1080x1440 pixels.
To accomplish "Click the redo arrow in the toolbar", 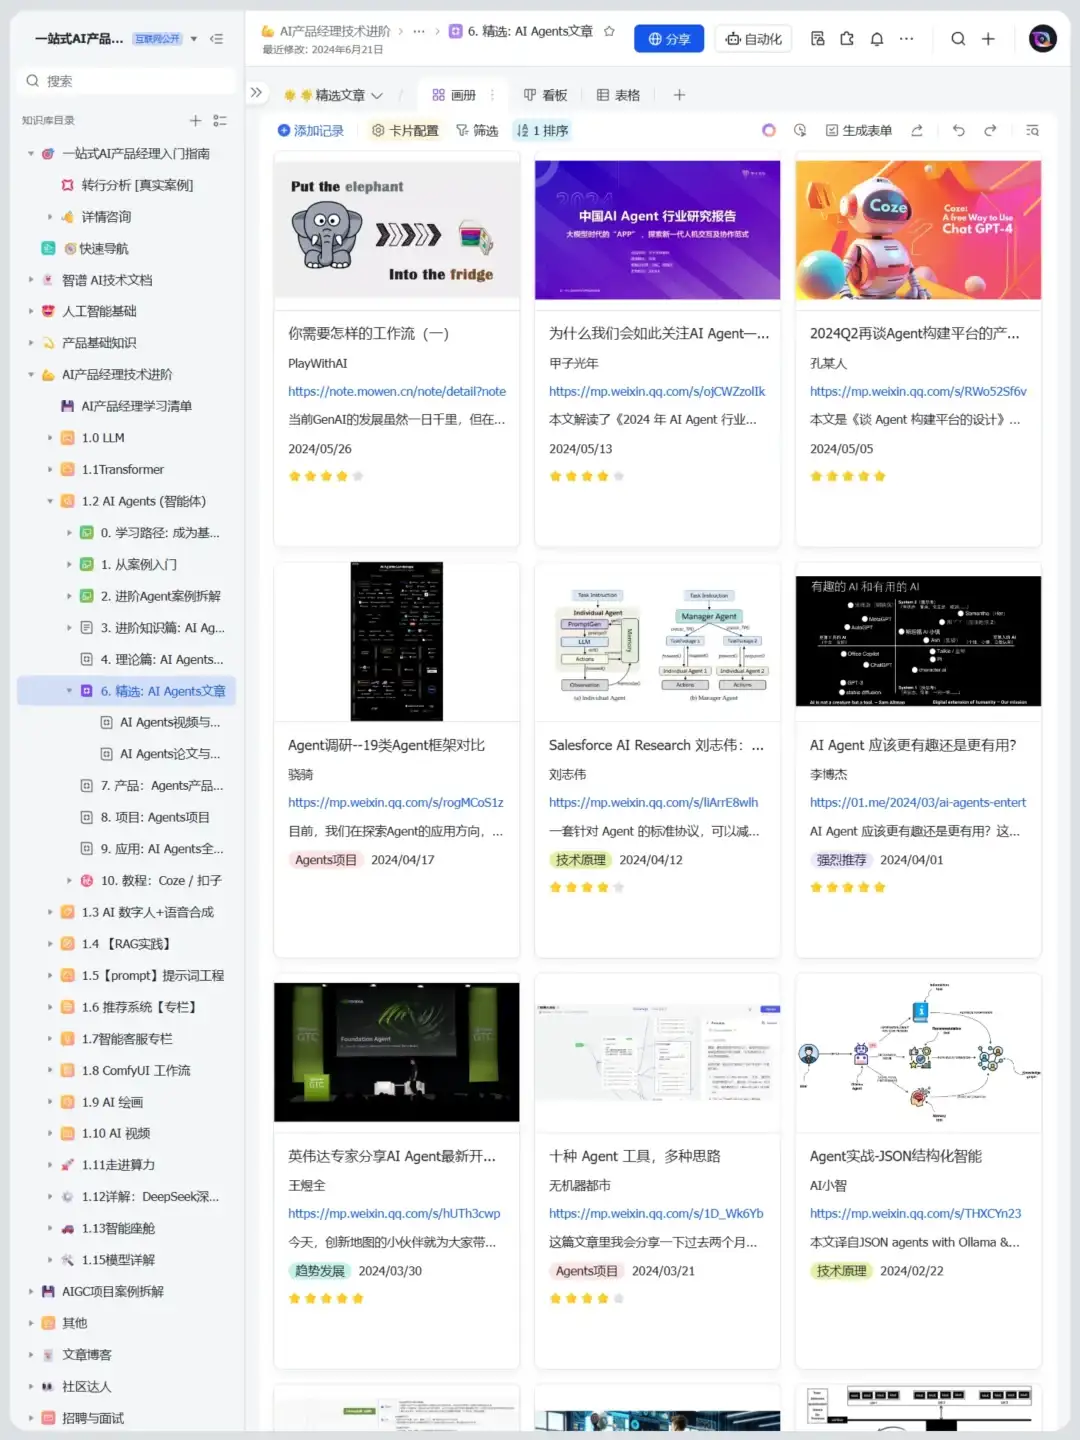I will 990,131.
